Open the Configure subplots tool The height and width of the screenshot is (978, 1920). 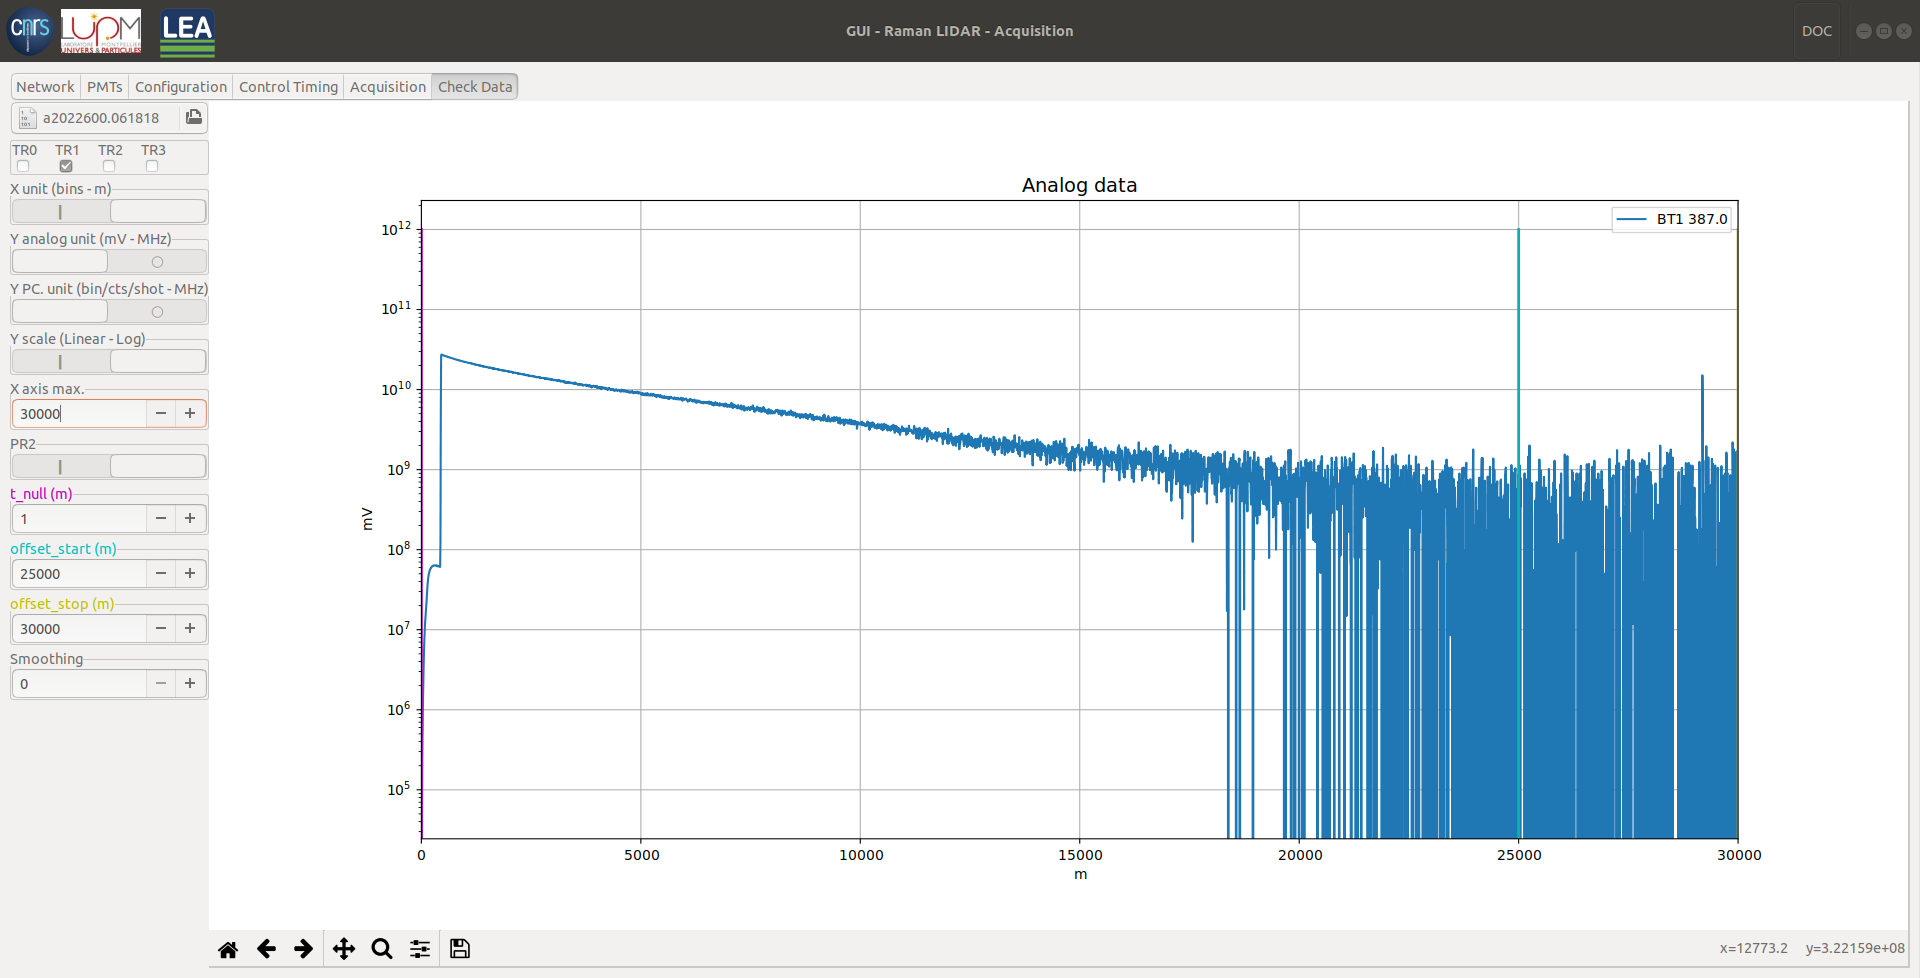click(420, 949)
